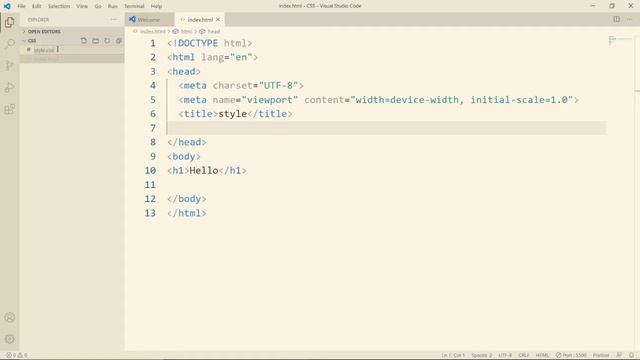Click VS Code logo in title bar

click(x=7, y=6)
